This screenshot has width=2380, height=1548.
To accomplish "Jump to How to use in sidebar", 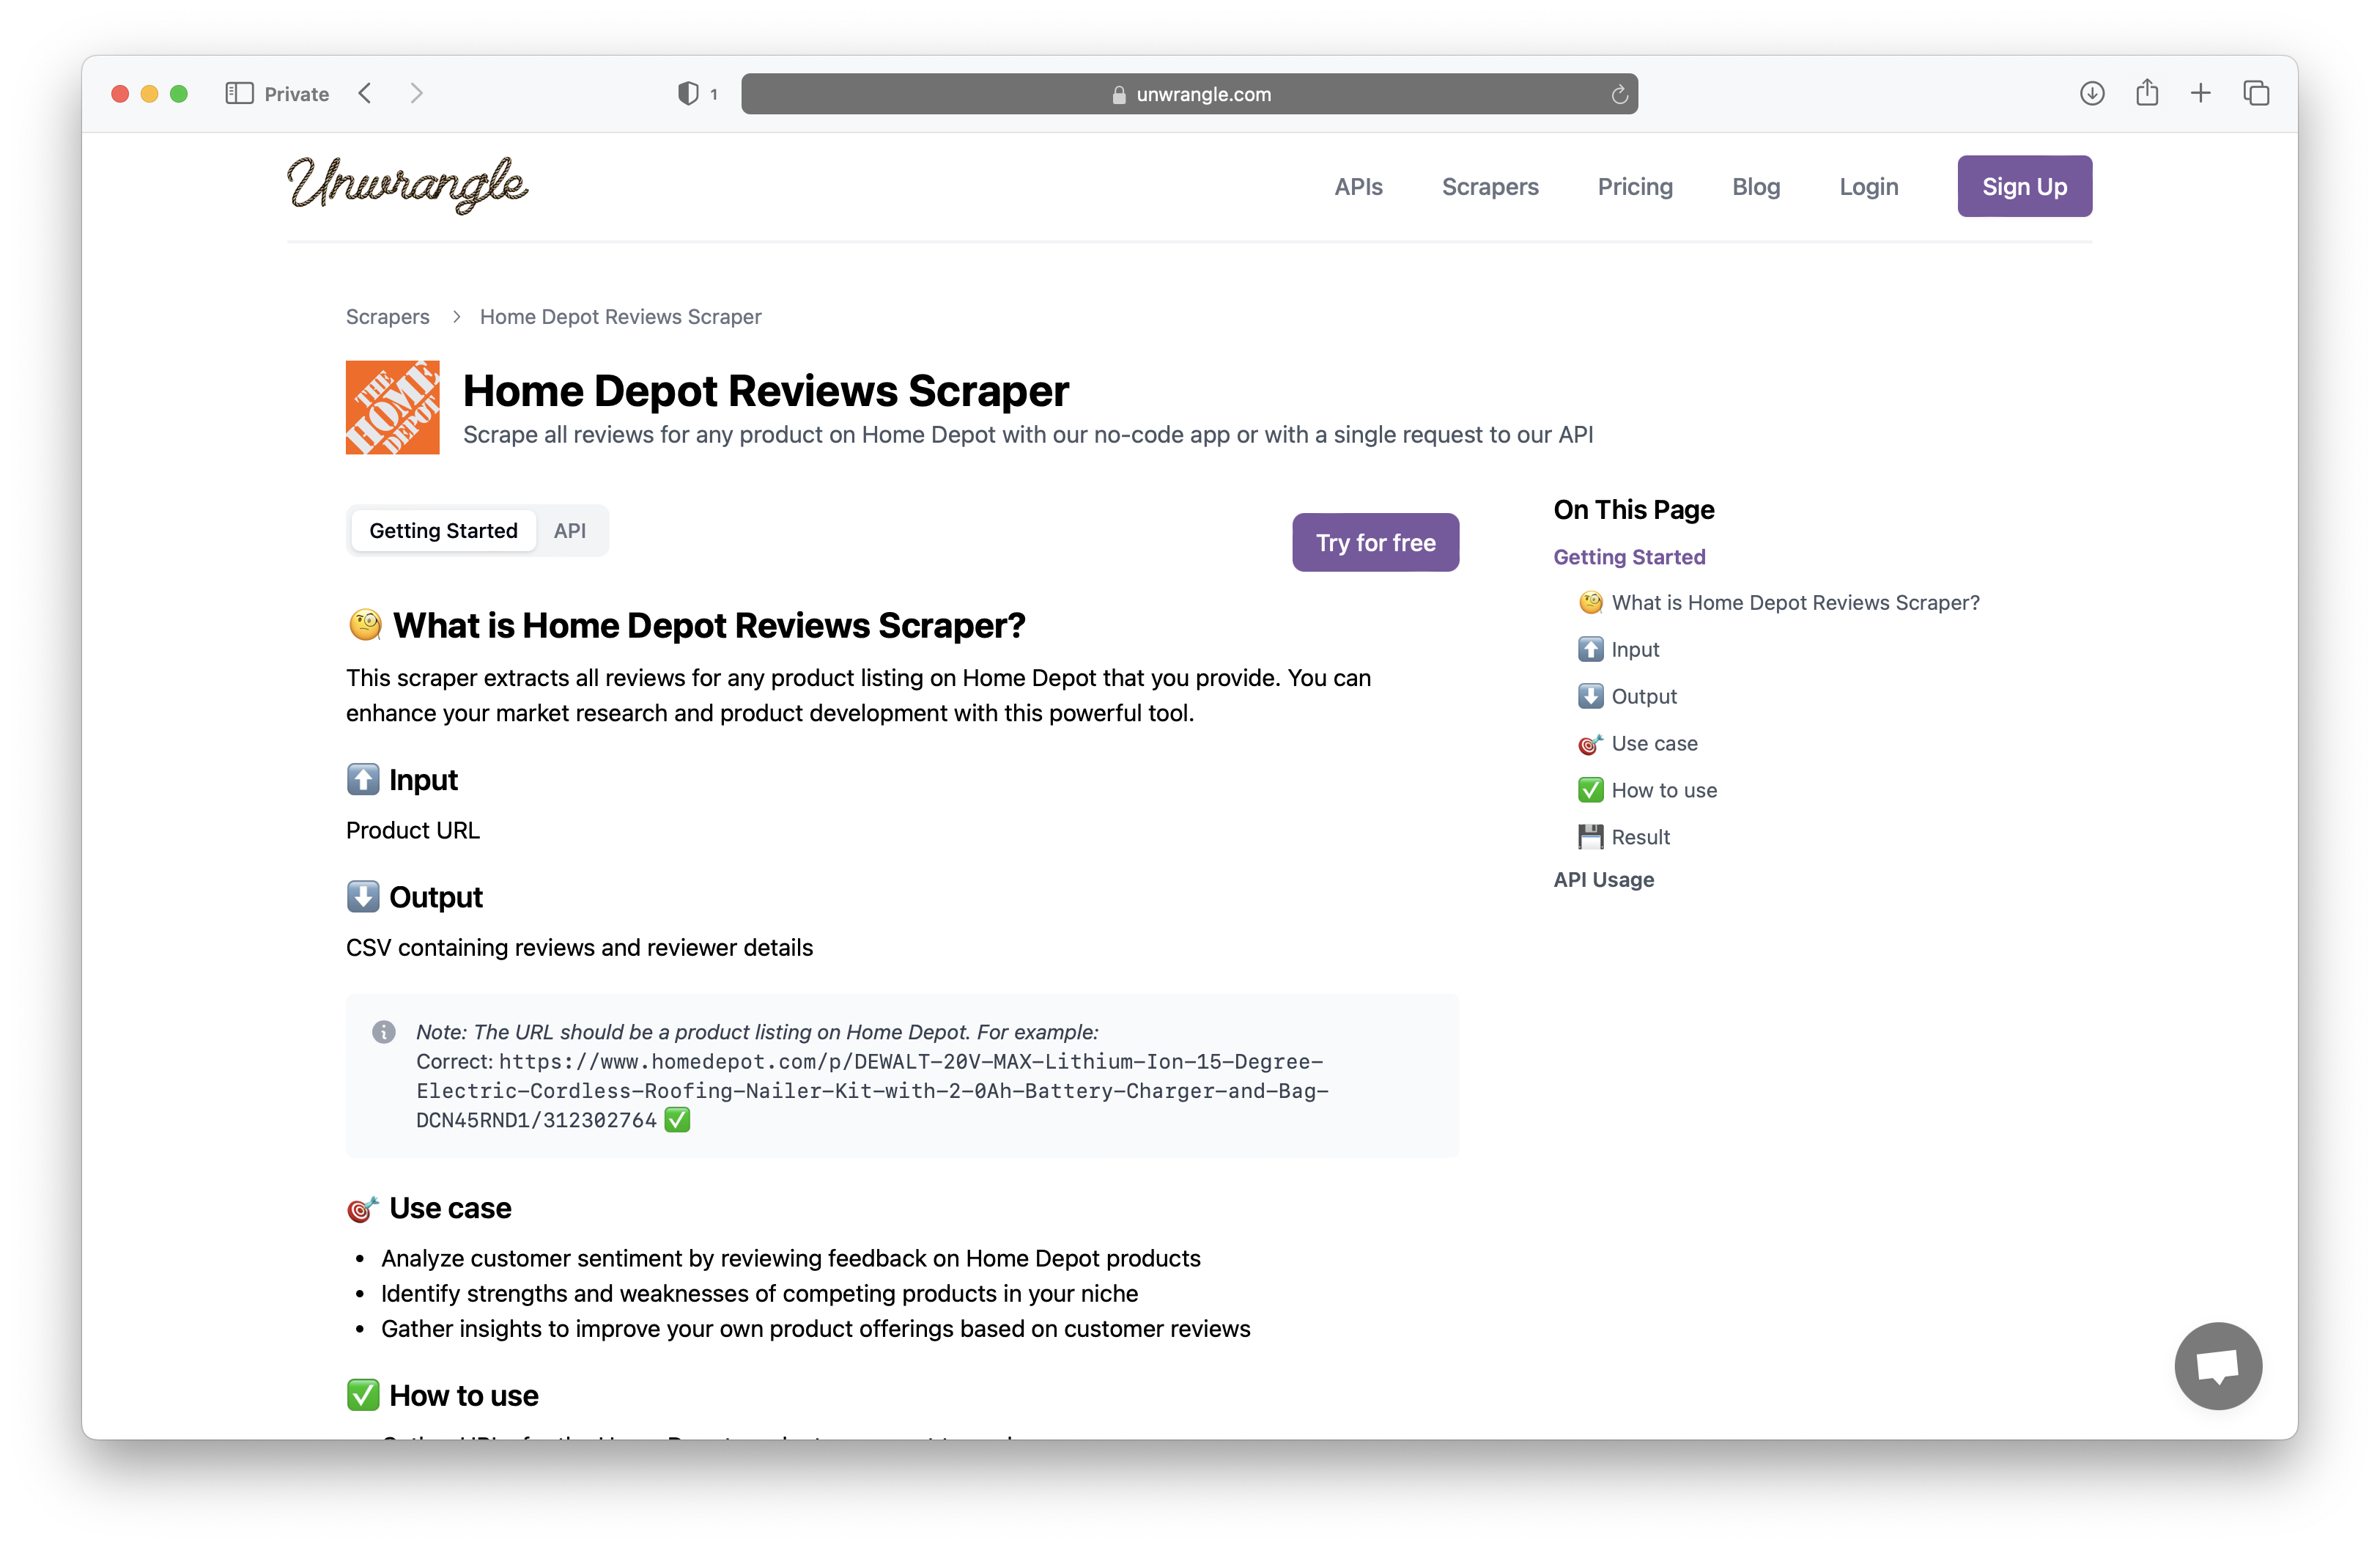I will click(x=1647, y=791).
